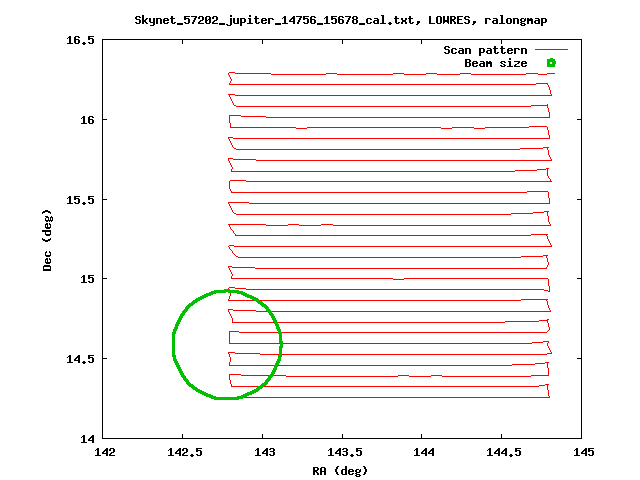Click the 142.5 RA axis tick label

point(184,452)
